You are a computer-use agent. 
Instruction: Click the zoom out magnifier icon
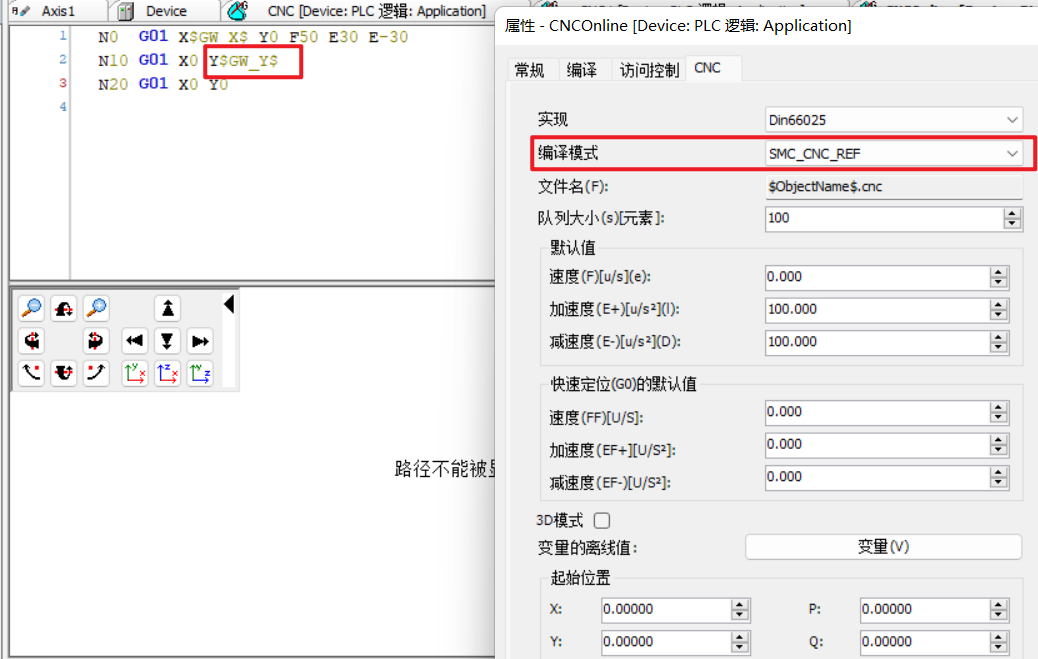point(32,309)
